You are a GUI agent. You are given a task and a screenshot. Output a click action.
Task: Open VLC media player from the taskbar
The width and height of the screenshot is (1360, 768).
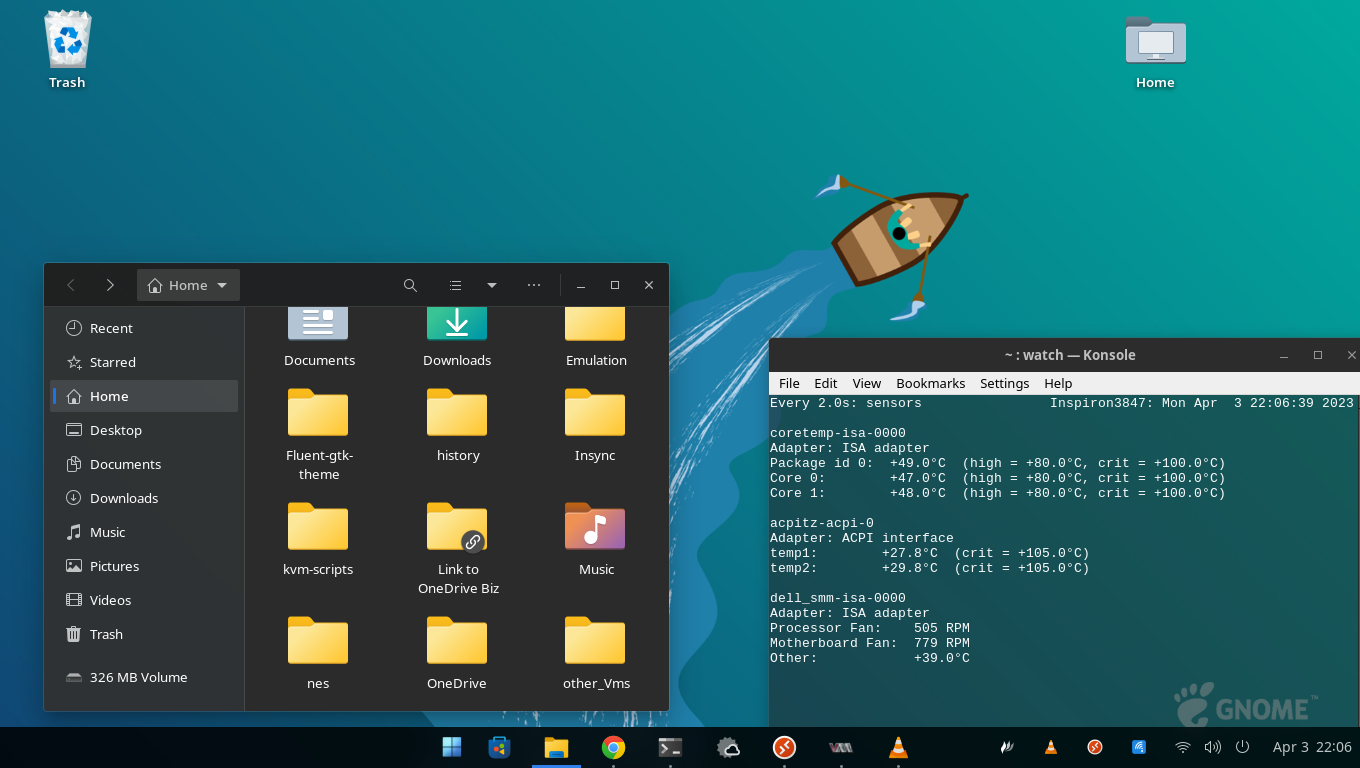click(897, 747)
